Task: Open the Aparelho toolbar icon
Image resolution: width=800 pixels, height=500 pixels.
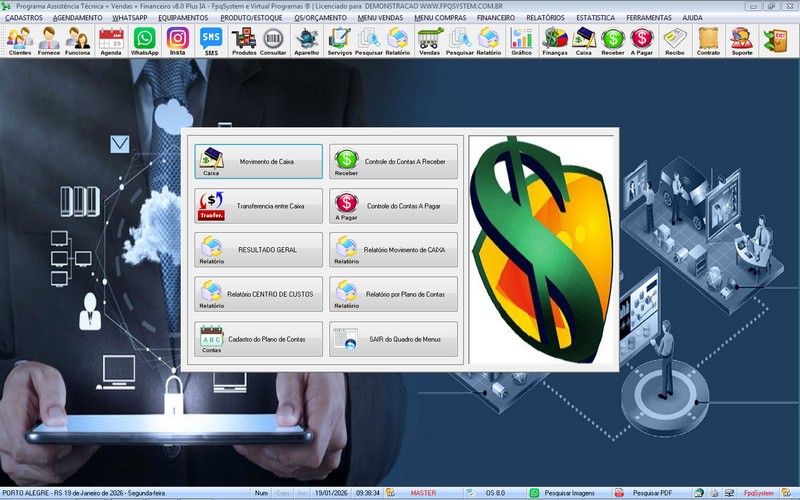Action: (x=307, y=41)
